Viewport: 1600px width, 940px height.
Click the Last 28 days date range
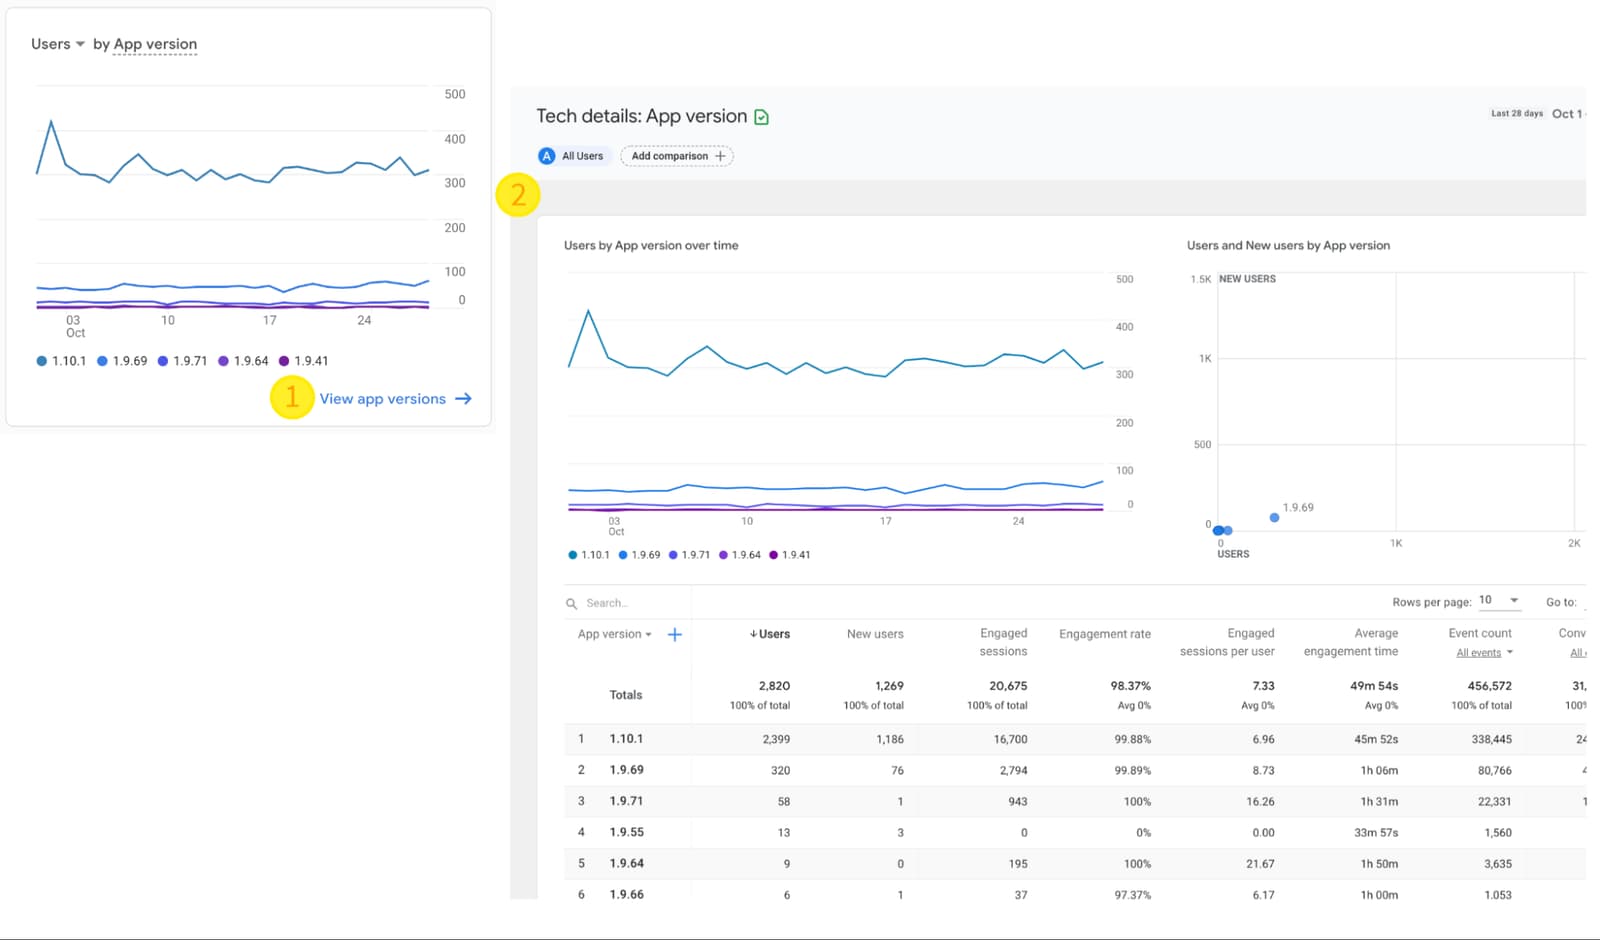1517,114
